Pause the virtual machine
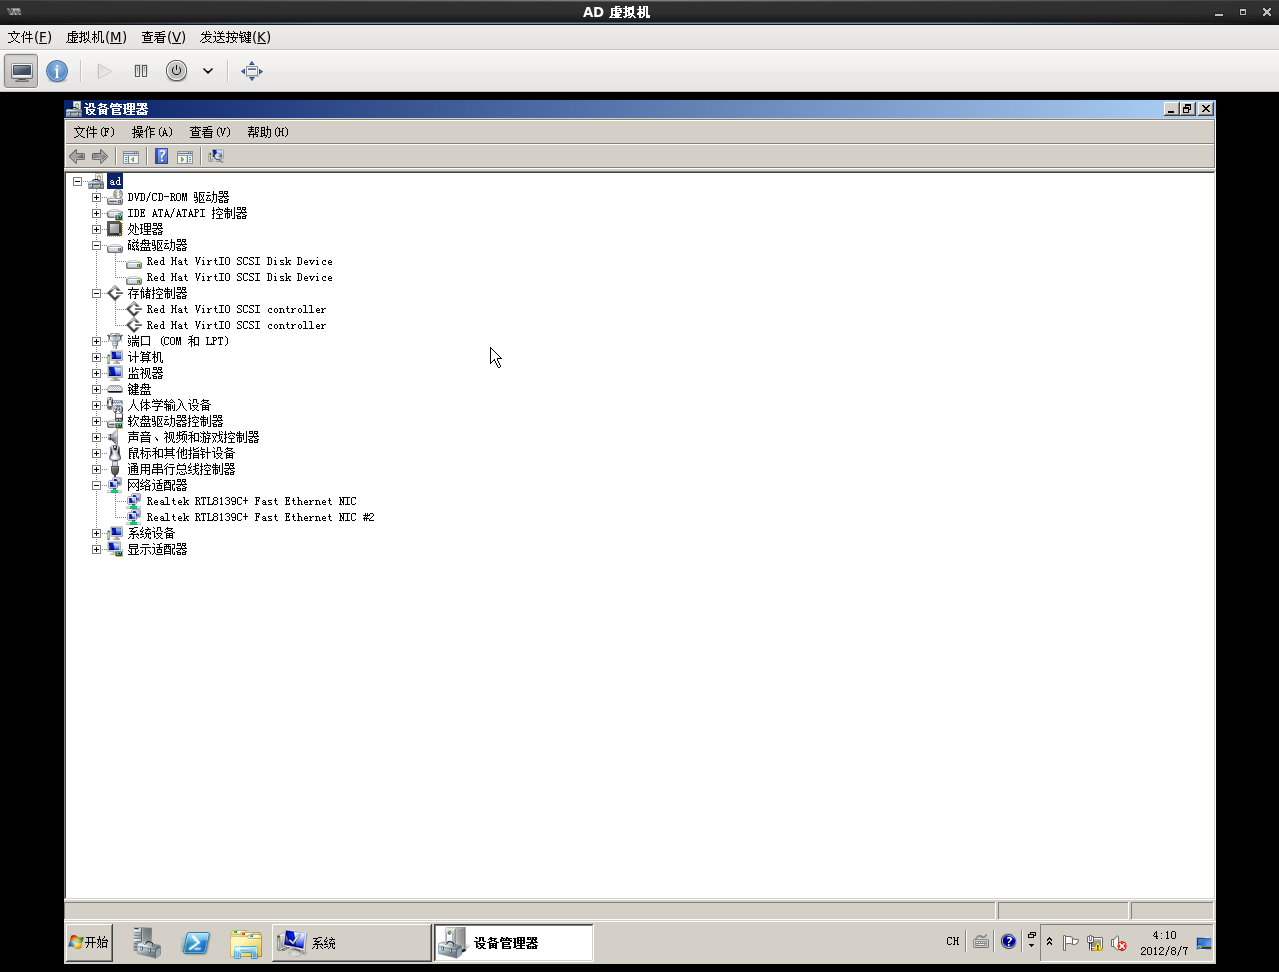The image size is (1279, 972). (x=141, y=71)
